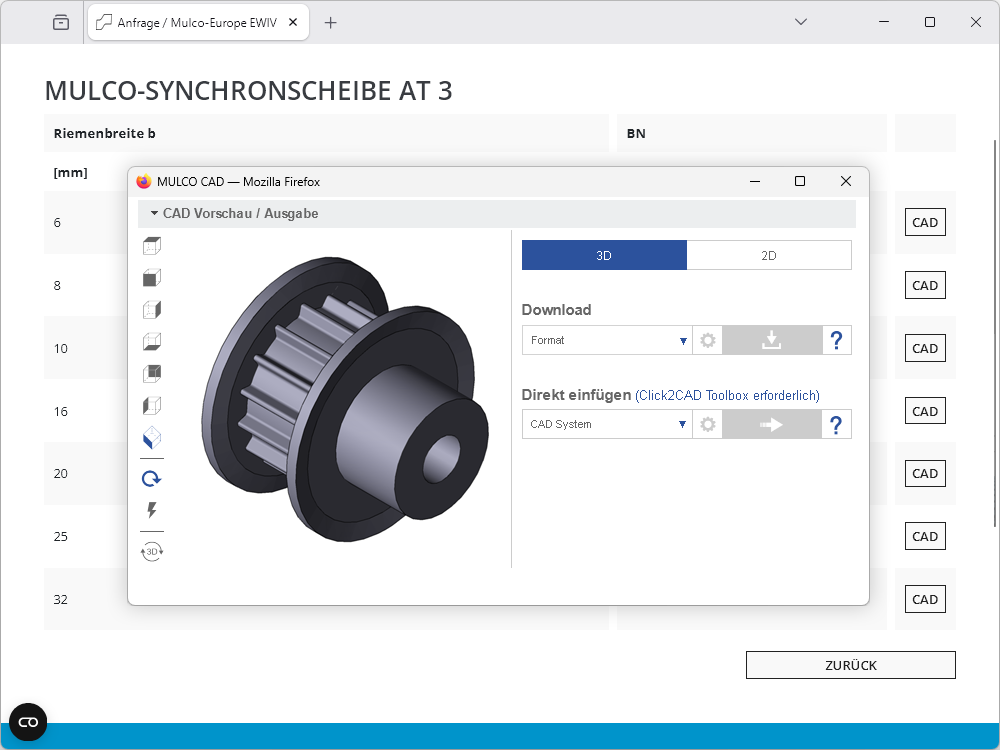The height and width of the screenshot is (750, 1000).
Task: Select the cube view with left face shaded
Action: pyautogui.click(x=152, y=406)
